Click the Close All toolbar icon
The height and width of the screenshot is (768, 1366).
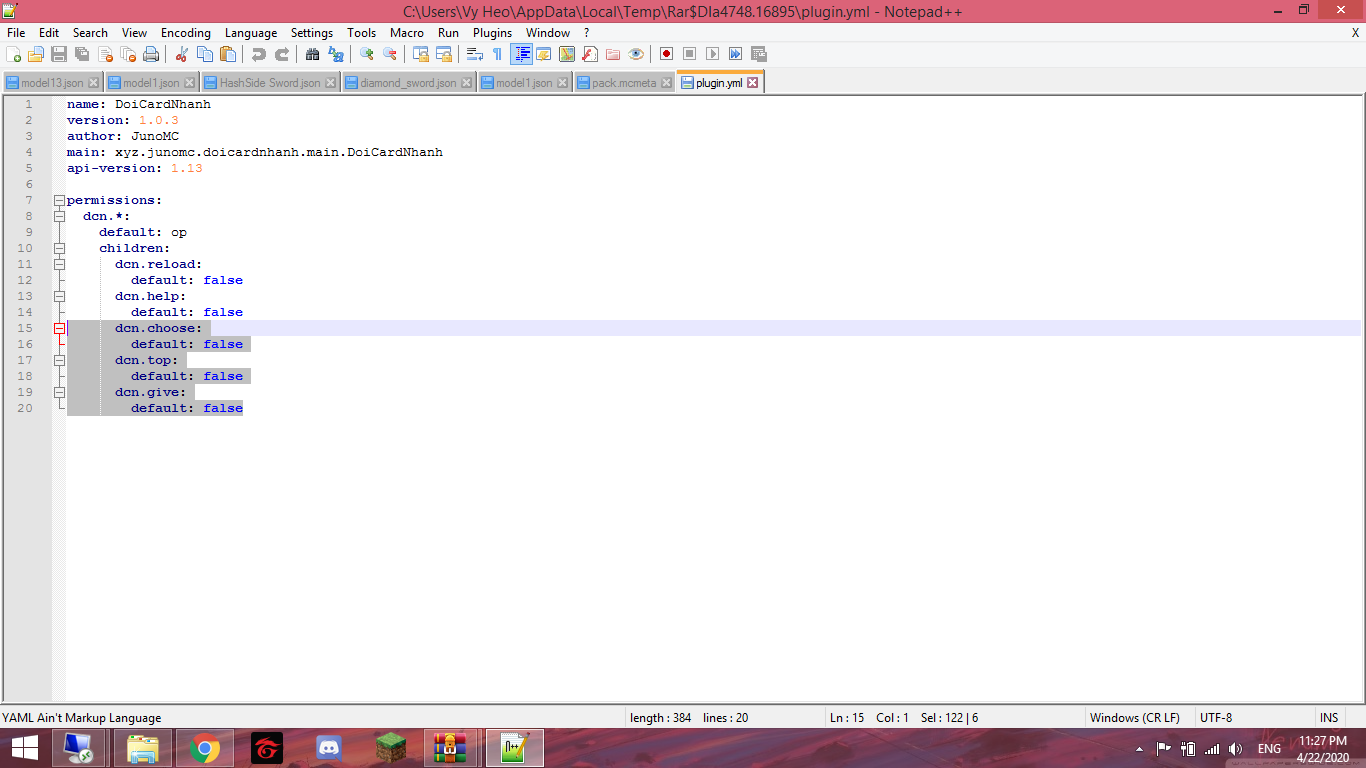(x=128, y=54)
